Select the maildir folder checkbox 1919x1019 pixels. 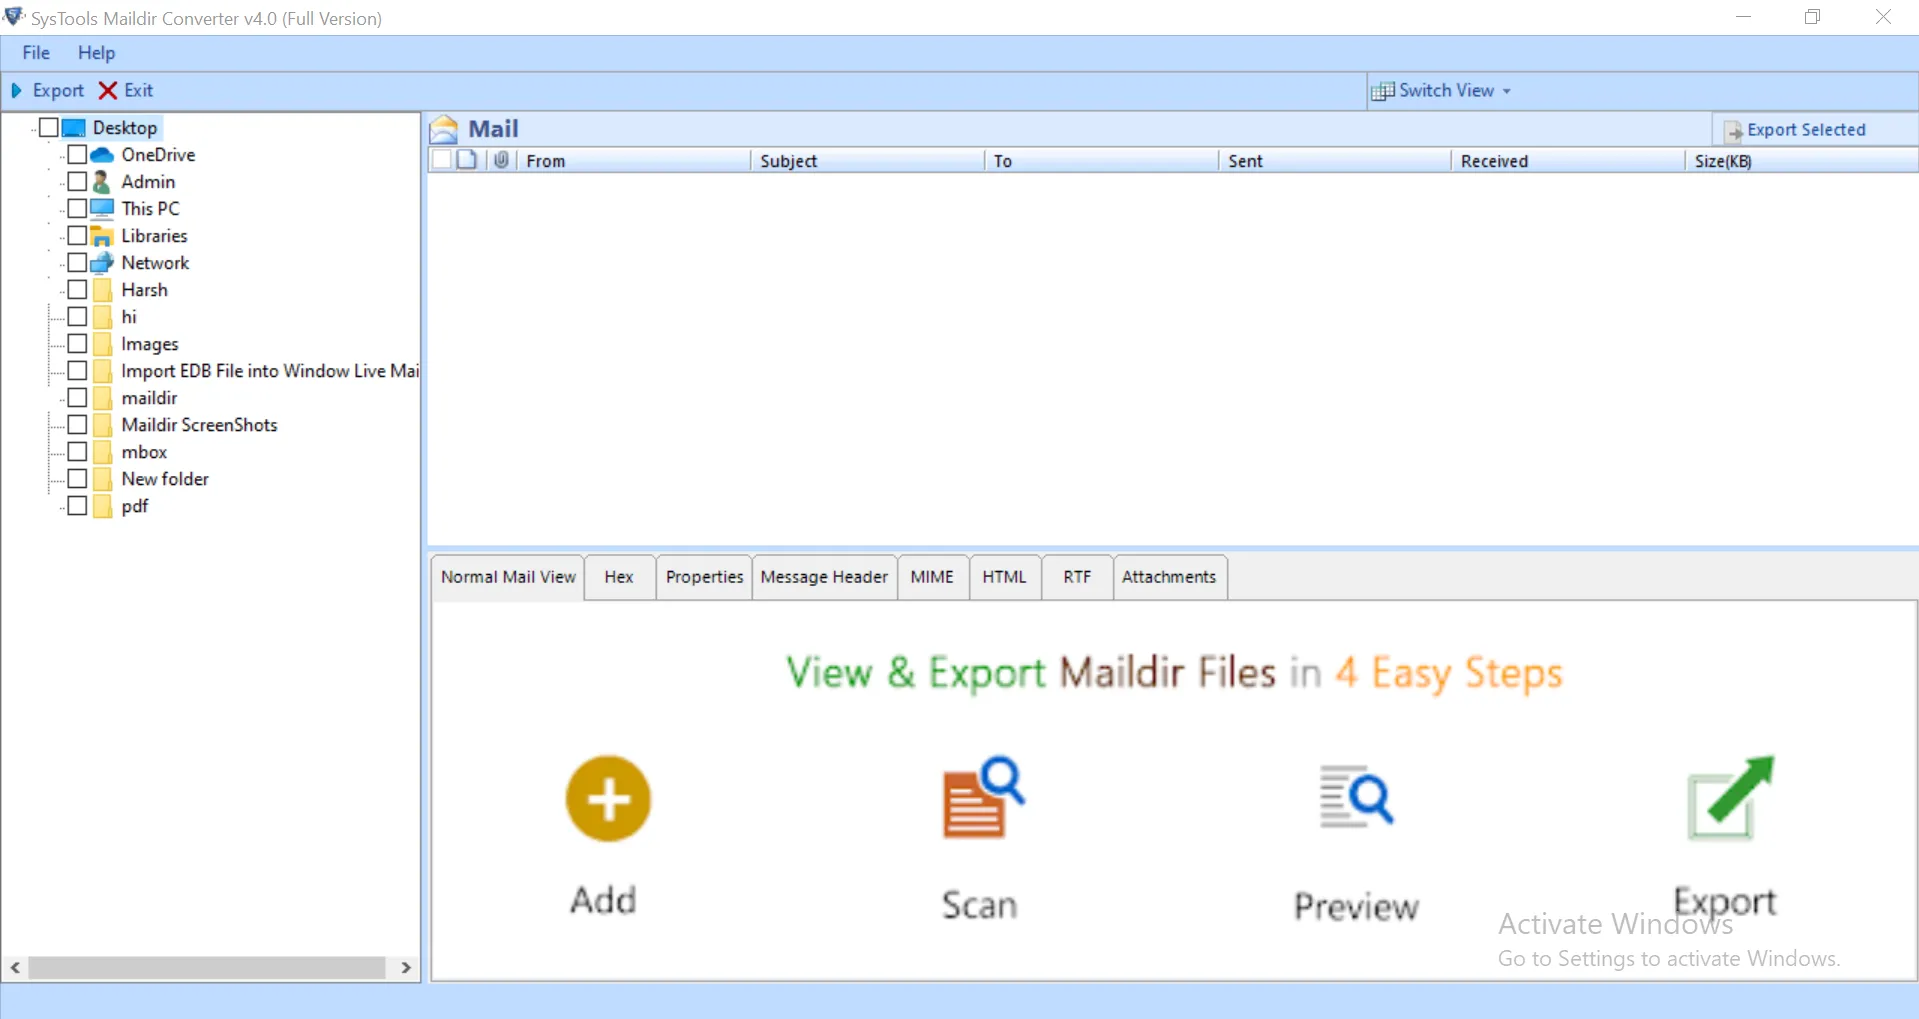click(77, 397)
